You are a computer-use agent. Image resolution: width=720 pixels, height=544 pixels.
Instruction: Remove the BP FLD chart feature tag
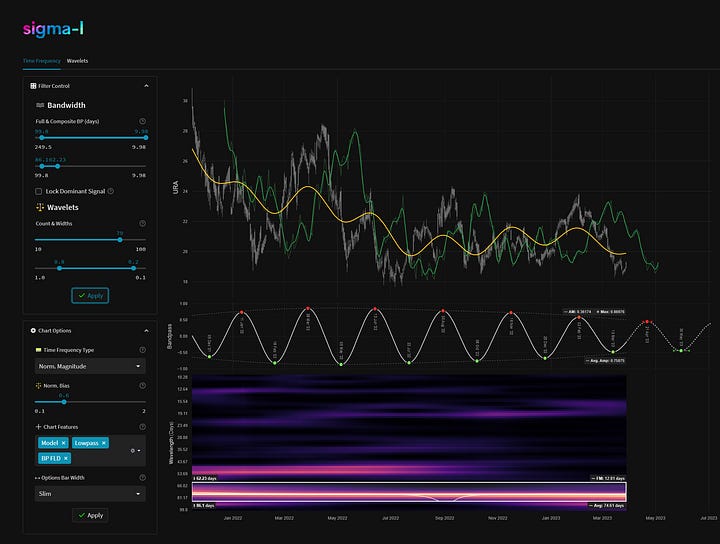tap(66, 458)
